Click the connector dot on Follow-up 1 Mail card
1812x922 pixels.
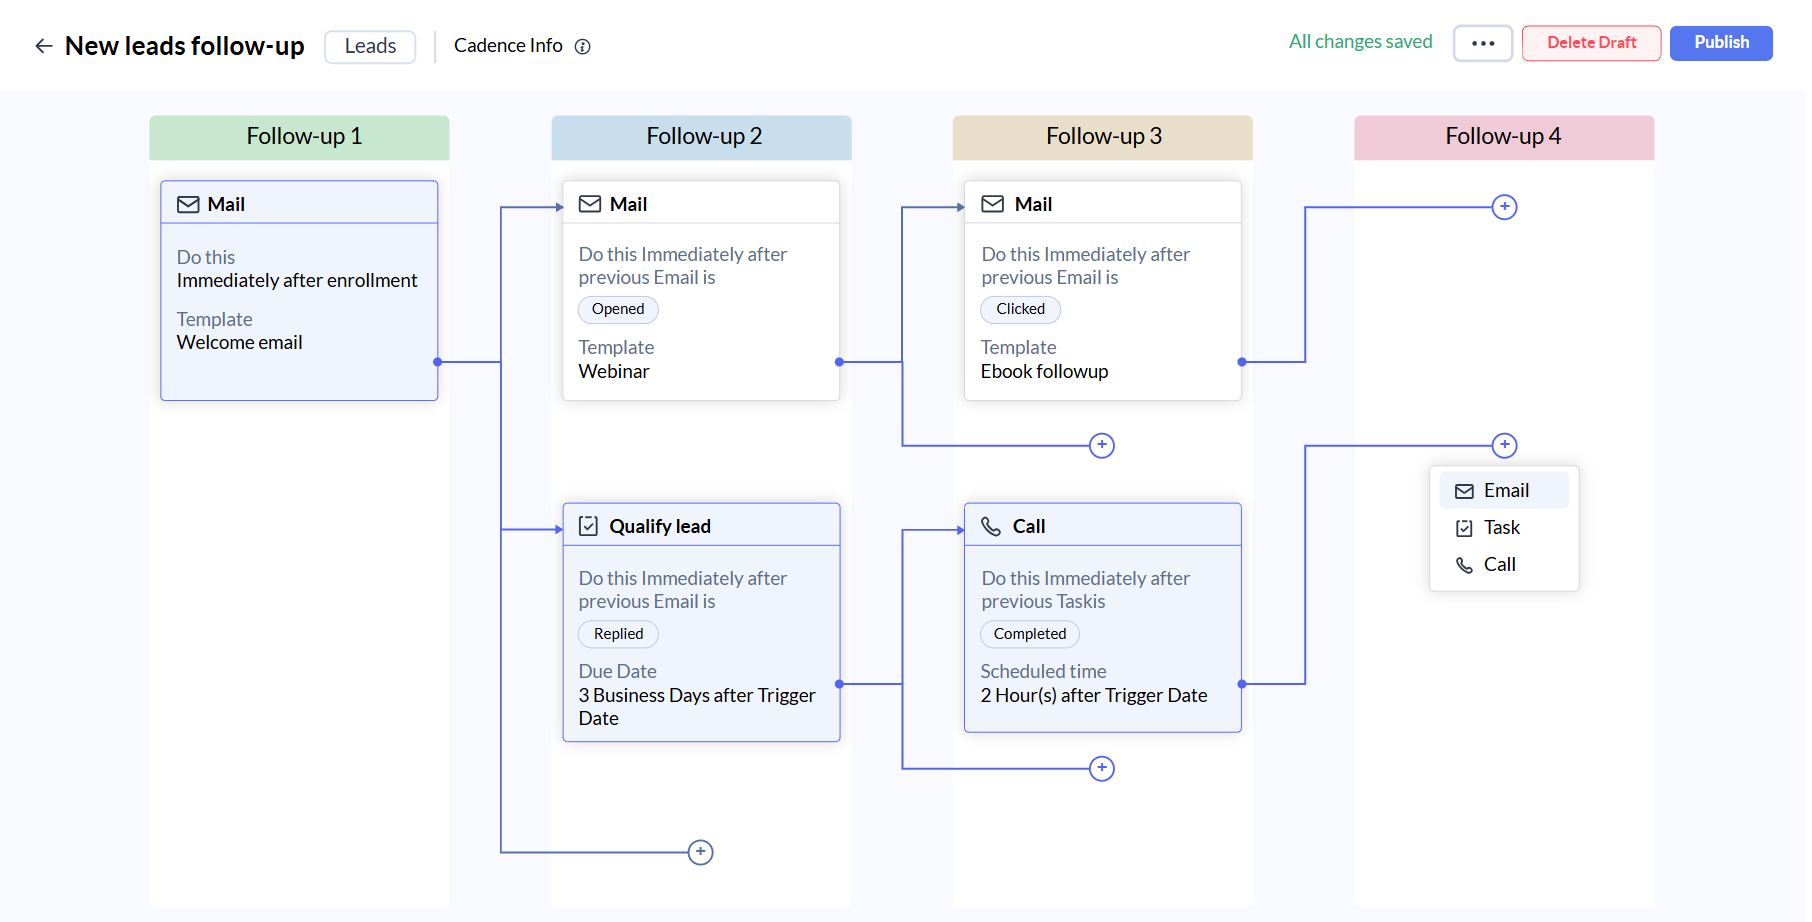437,362
